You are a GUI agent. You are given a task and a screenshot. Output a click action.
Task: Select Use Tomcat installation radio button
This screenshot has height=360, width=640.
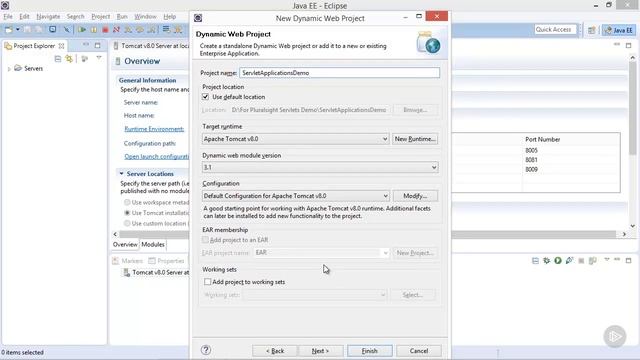pyautogui.click(x=127, y=213)
